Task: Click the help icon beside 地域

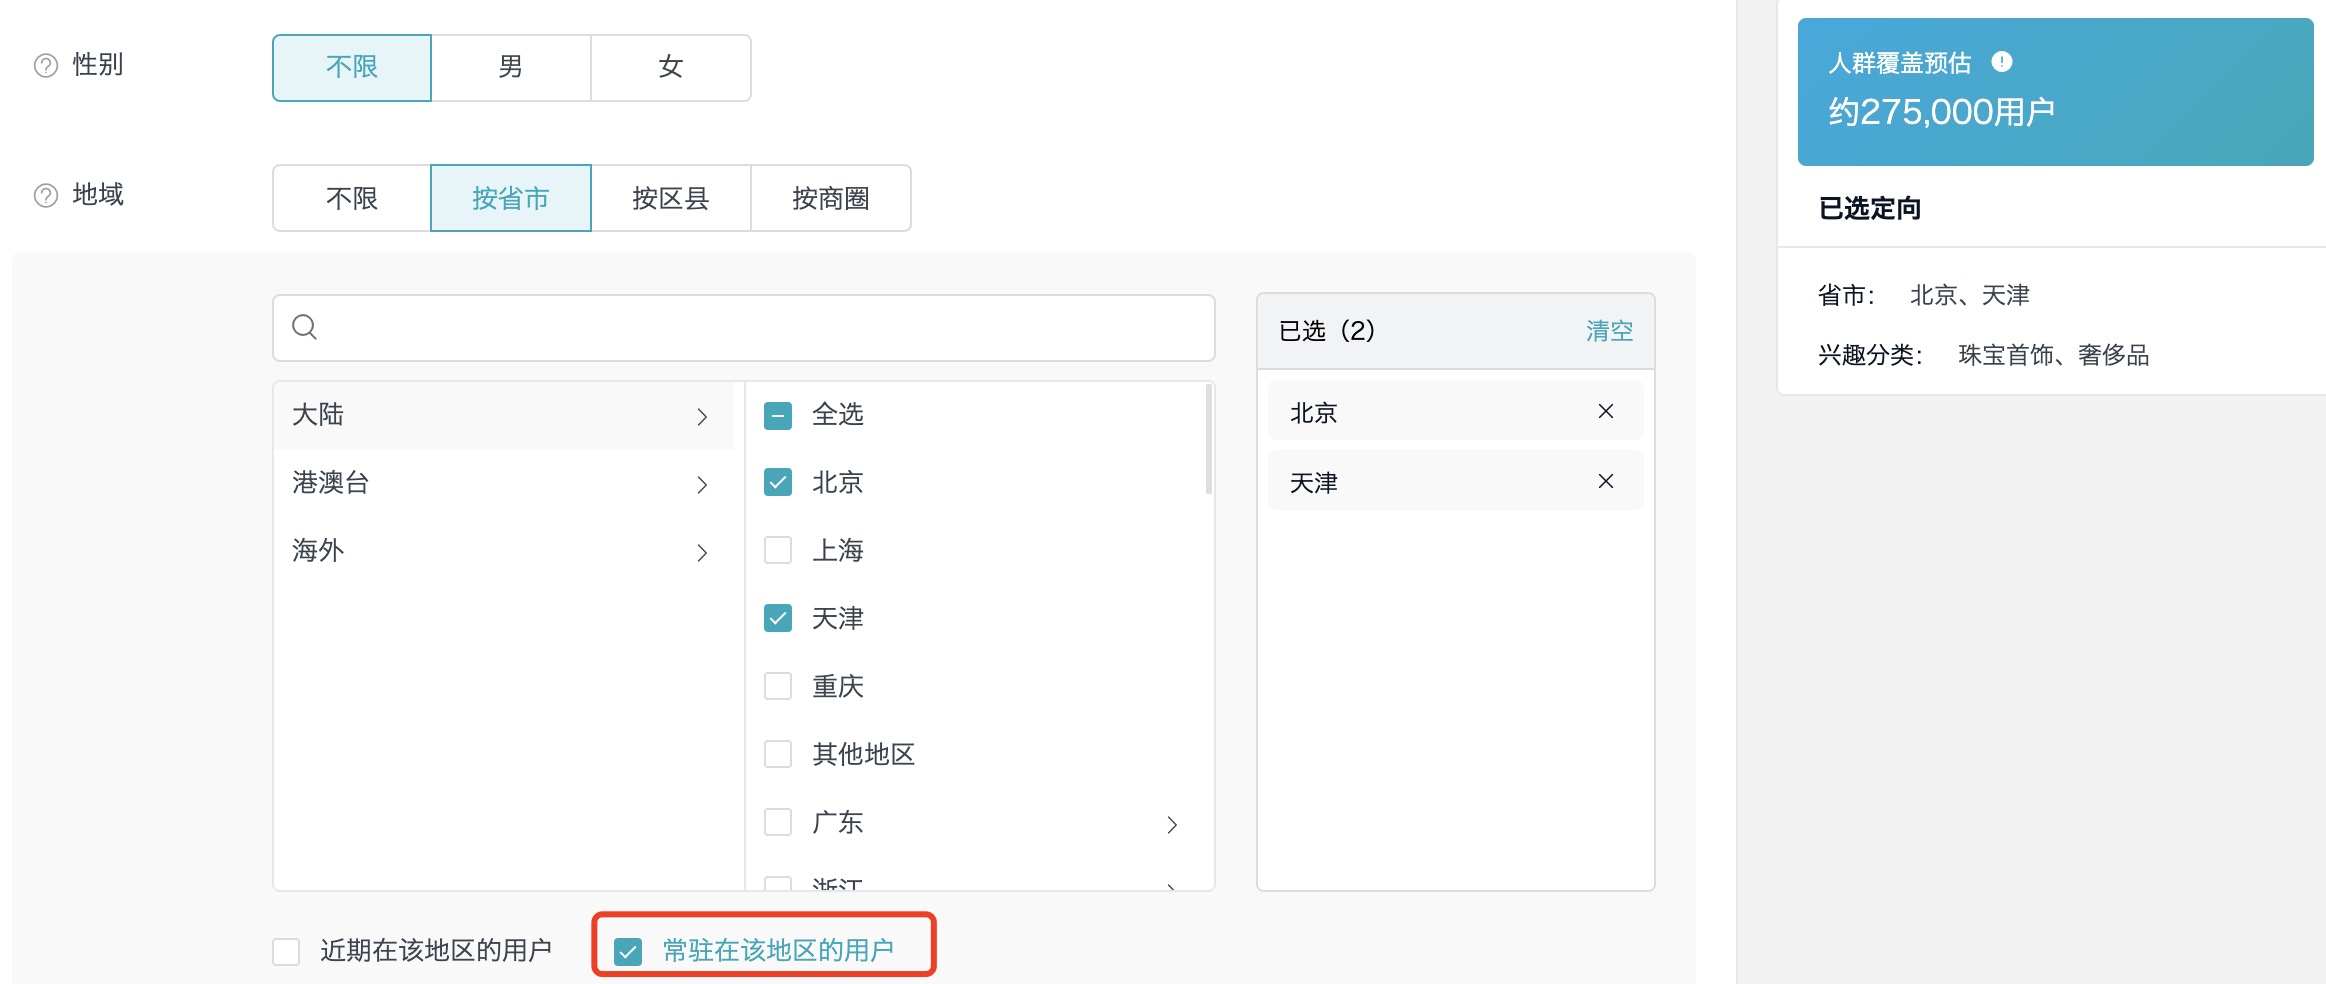Action: 46,196
